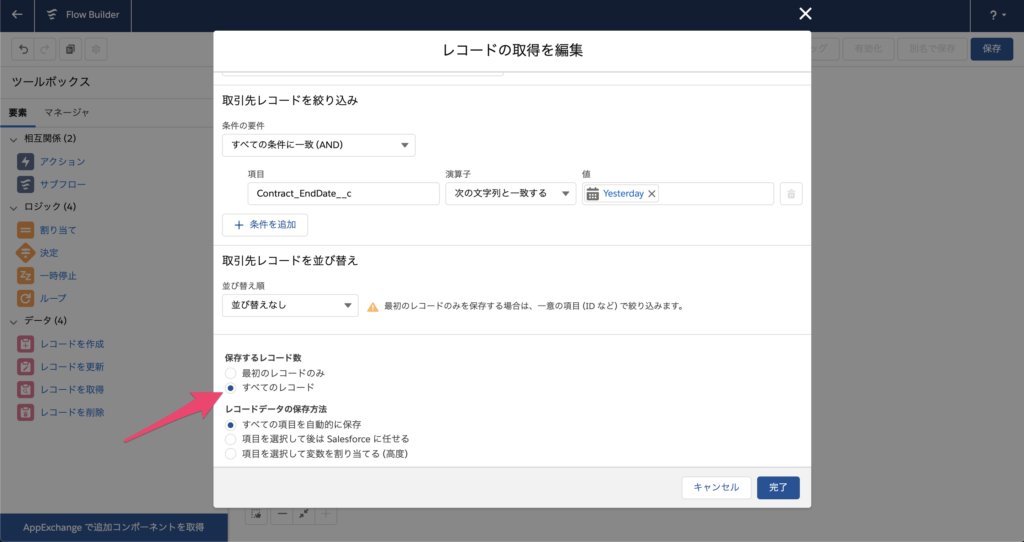The image size is (1024, 542).
Task: Select すべての項目を自動的に保存 radio
Action: pos(231,425)
